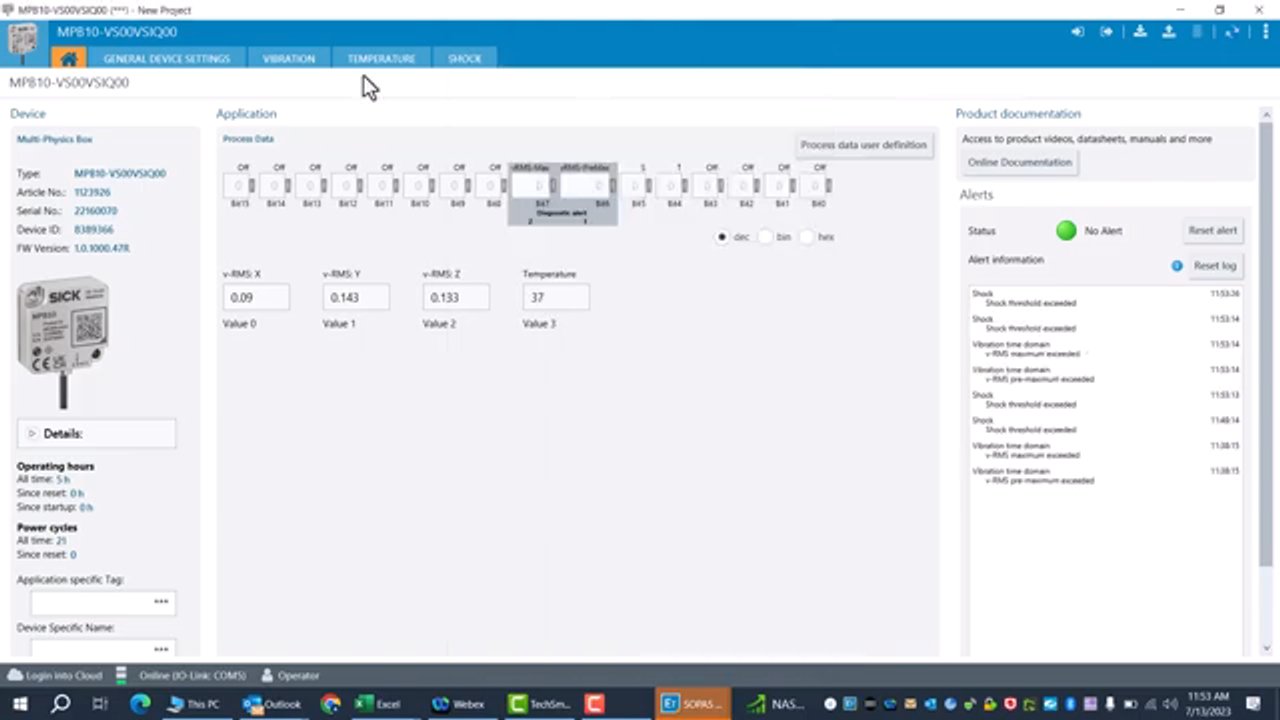
Task: Switch to the Temperature tab
Action: [x=381, y=58]
